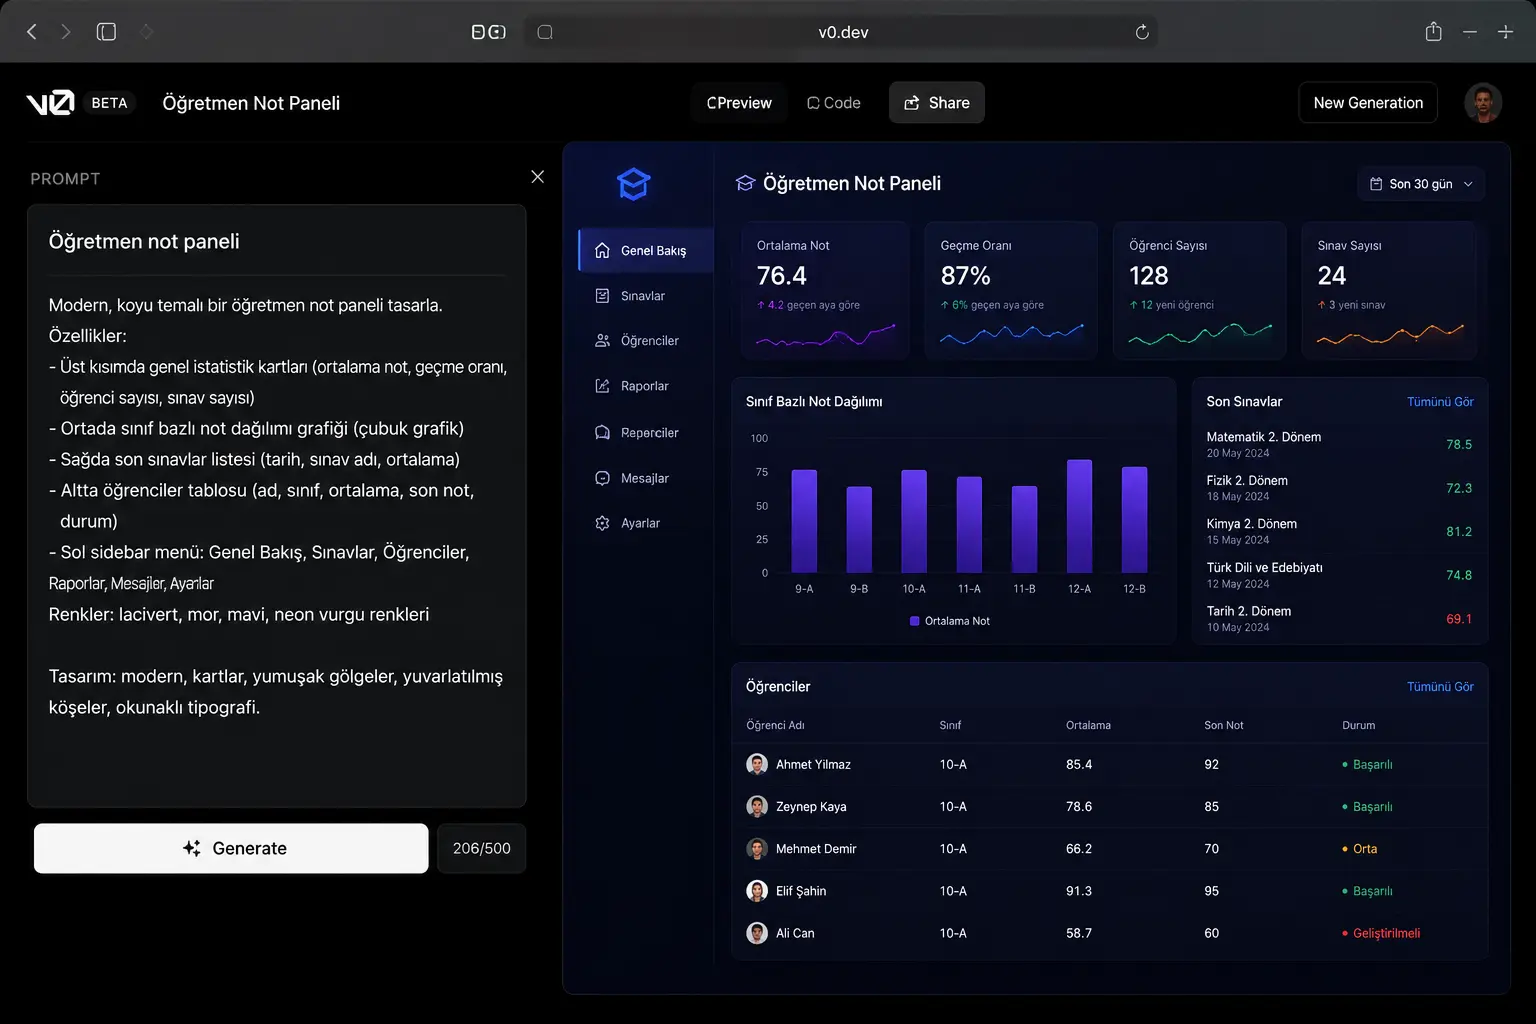1536x1024 pixels.
Task: Click Tümünü Gör in Son Sınavlar
Action: (x=1440, y=402)
